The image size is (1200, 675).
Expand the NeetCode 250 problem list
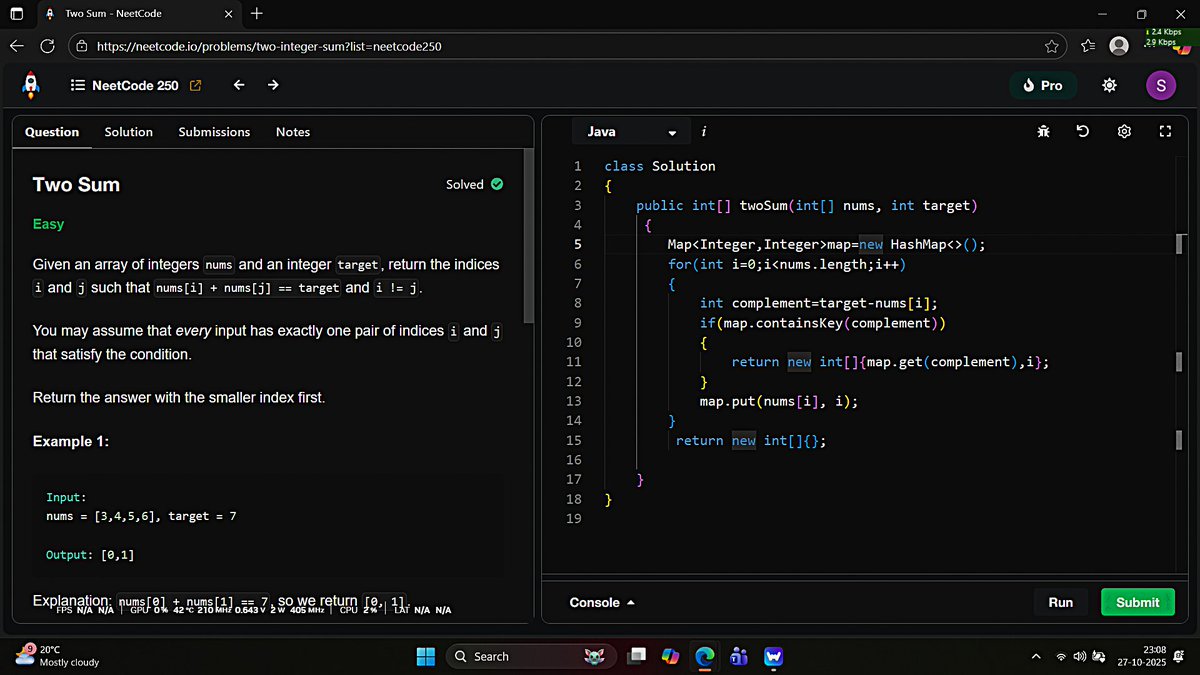click(x=78, y=85)
